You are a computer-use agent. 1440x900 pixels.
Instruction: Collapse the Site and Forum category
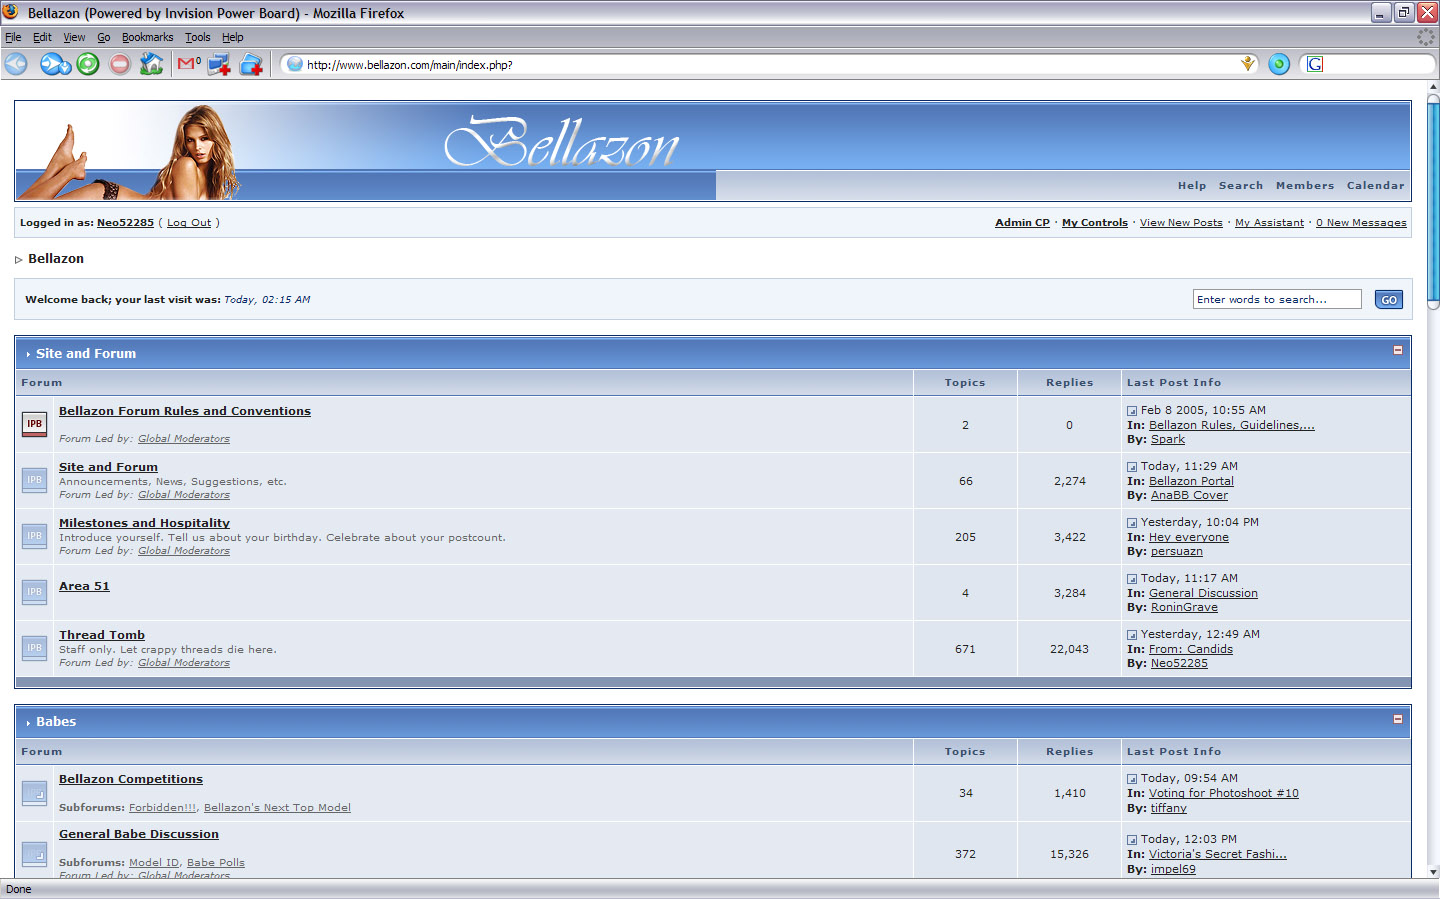point(1398,350)
